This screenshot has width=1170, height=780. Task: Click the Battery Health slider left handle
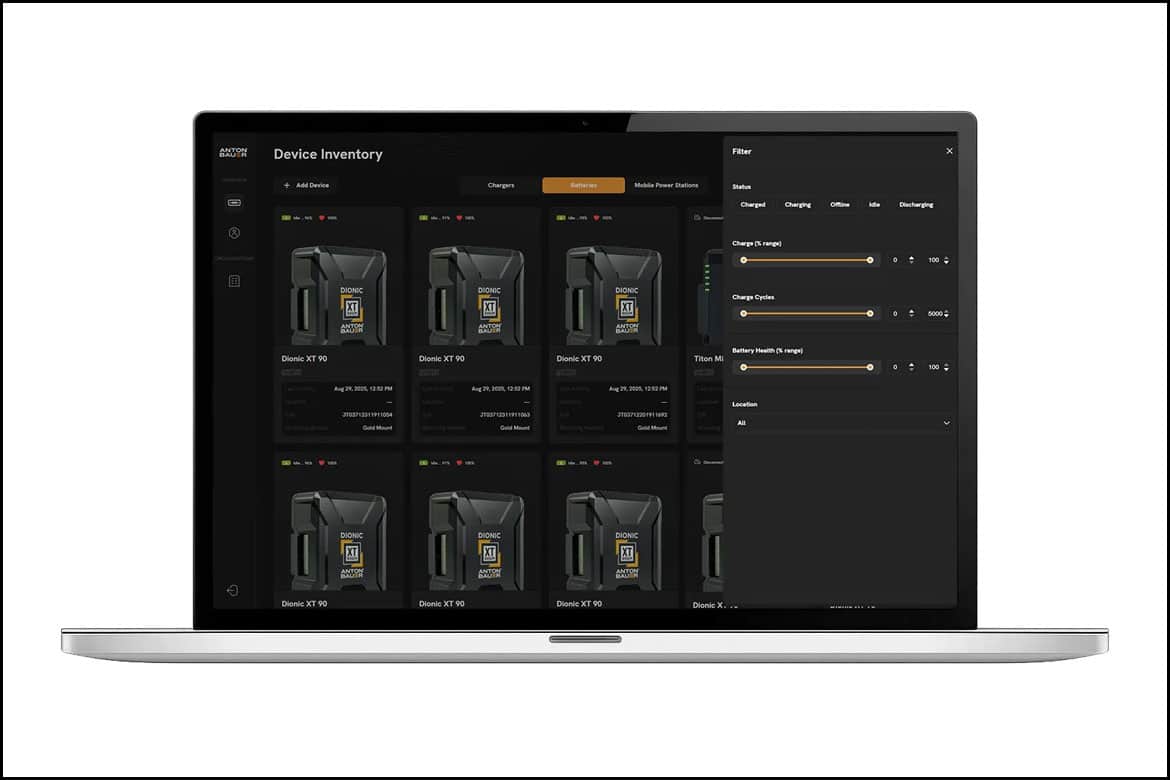coord(743,367)
